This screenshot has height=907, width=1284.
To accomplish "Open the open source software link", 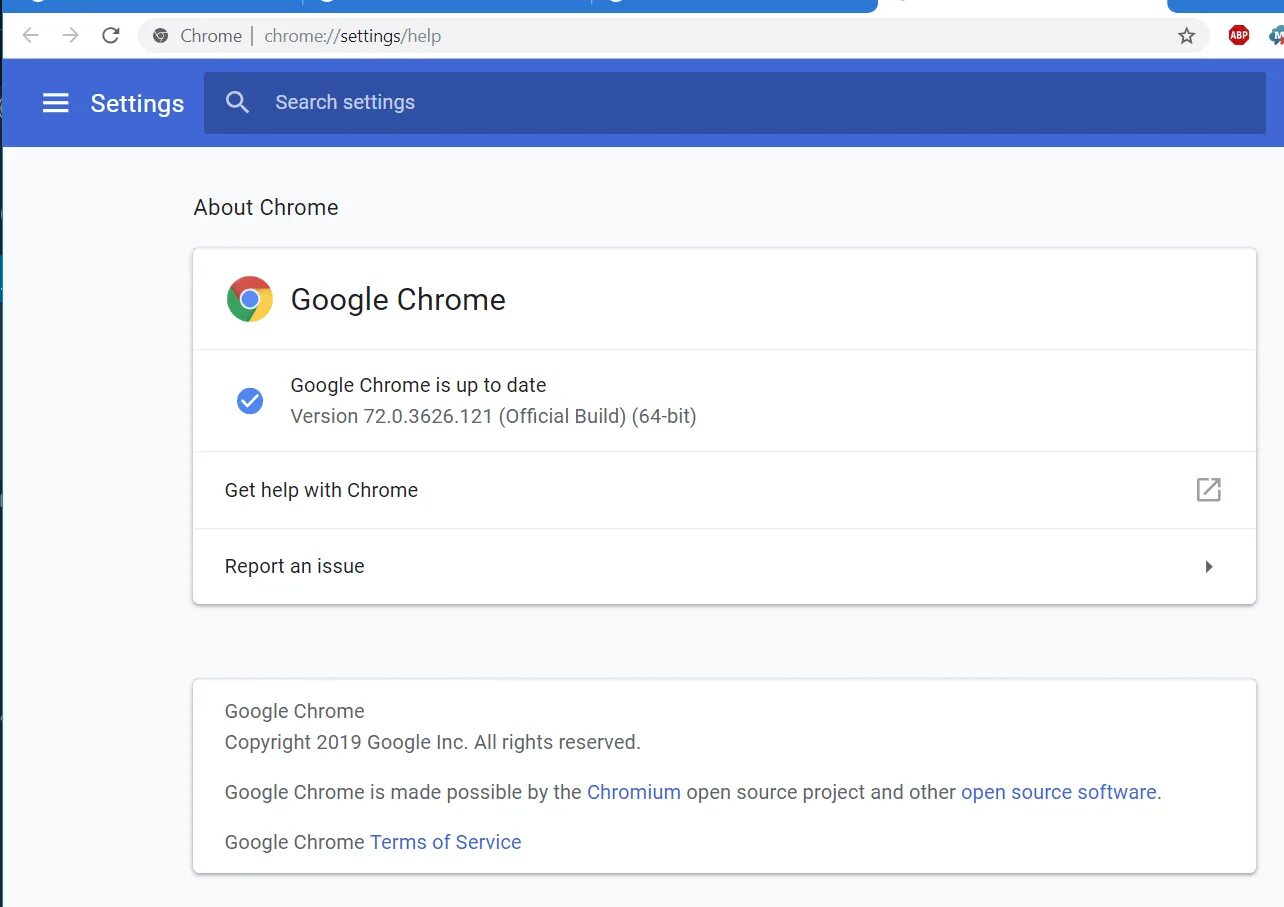I will coord(1058,792).
